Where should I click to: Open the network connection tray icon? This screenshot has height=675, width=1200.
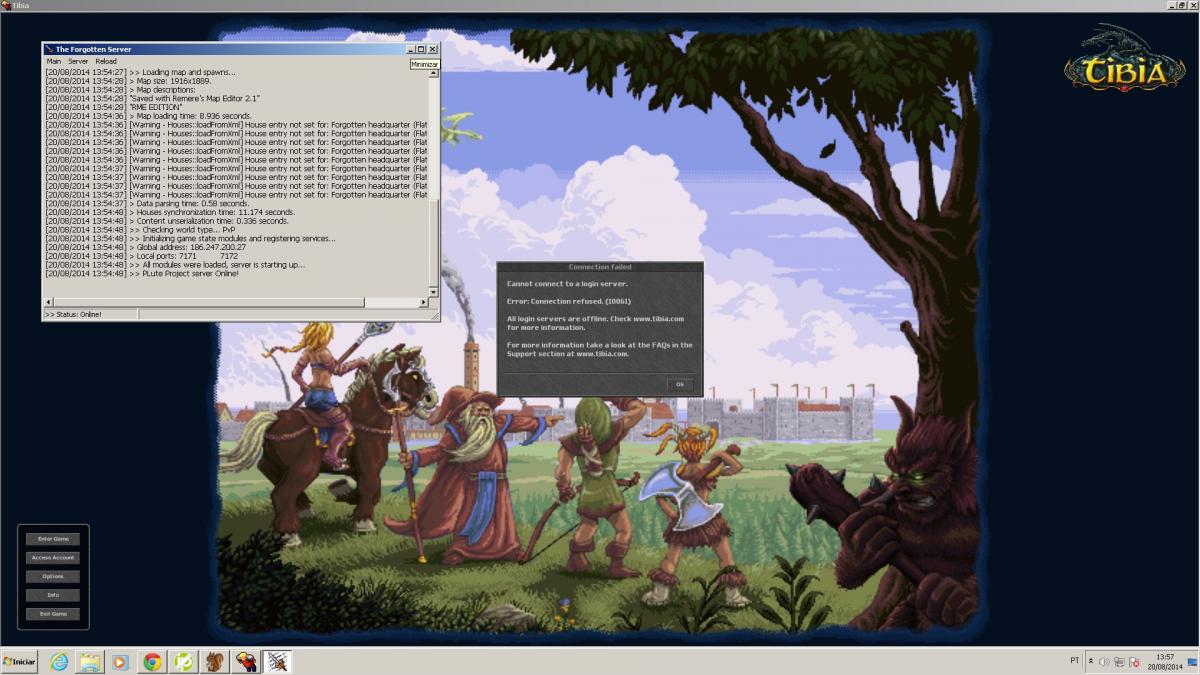point(1120,662)
